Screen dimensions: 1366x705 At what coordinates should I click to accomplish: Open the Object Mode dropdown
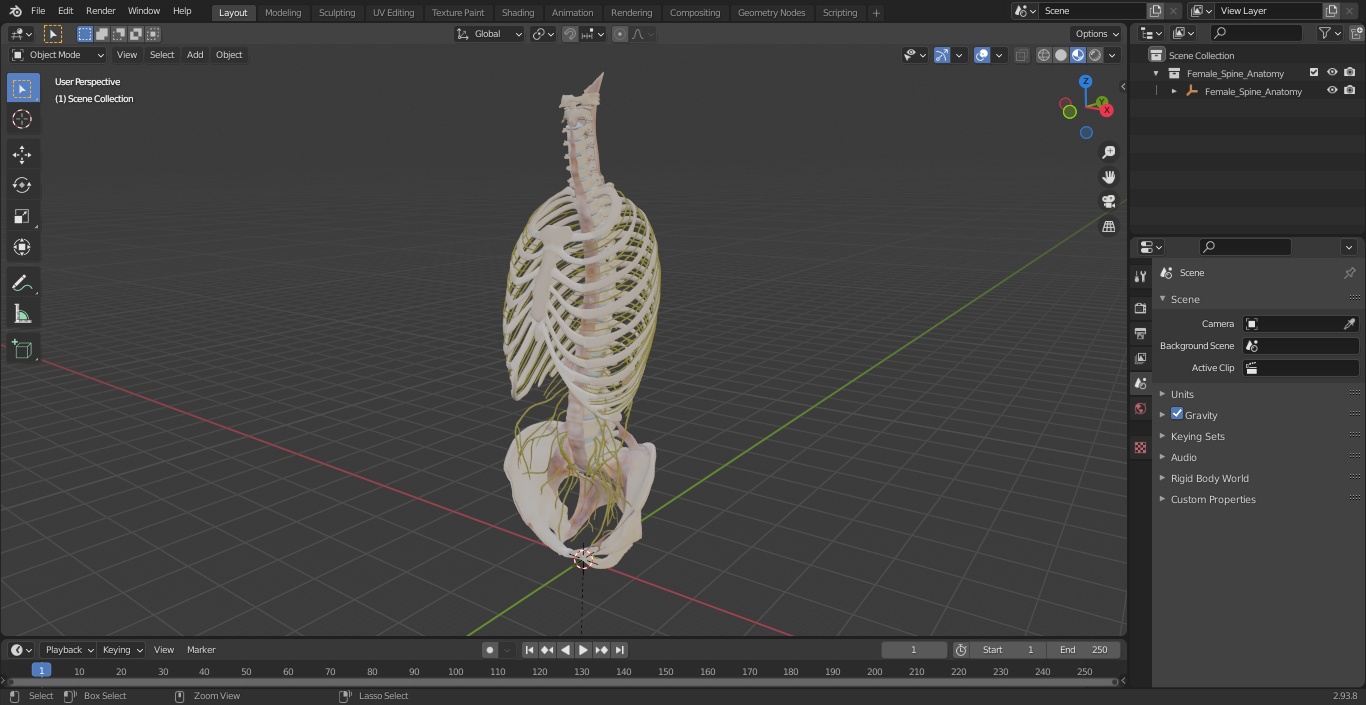point(58,55)
